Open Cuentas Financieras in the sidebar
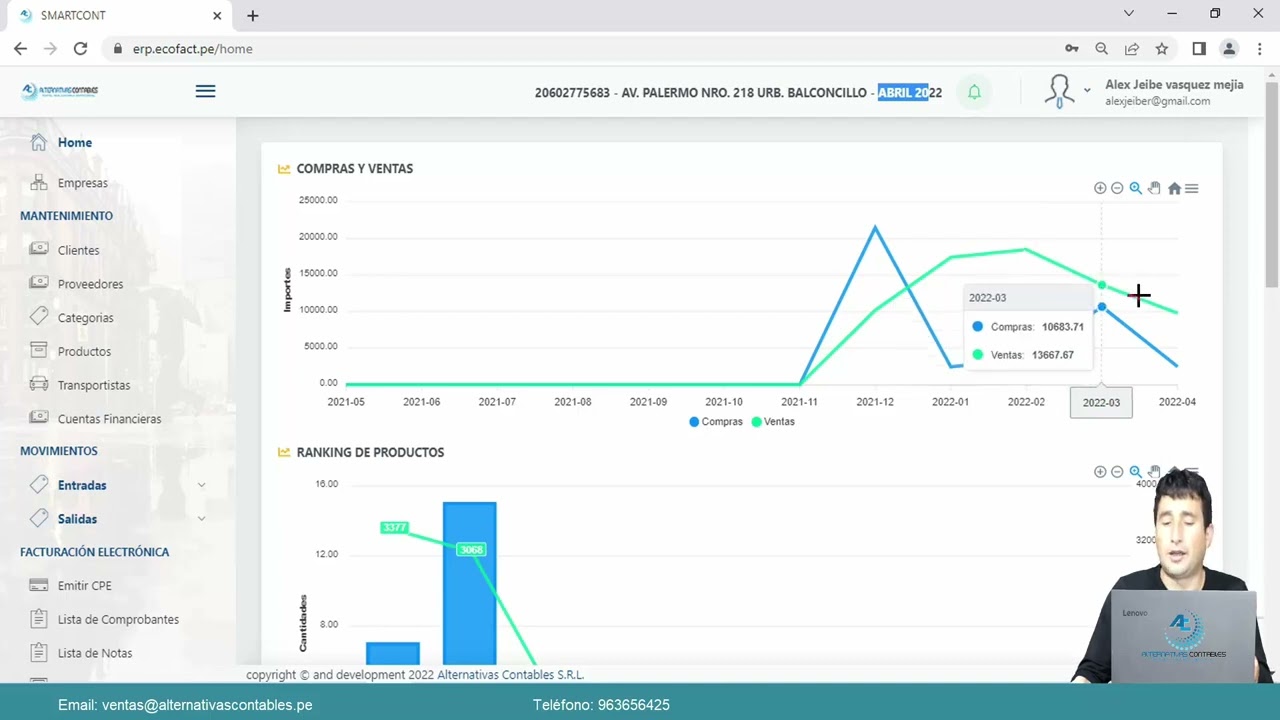 109,419
